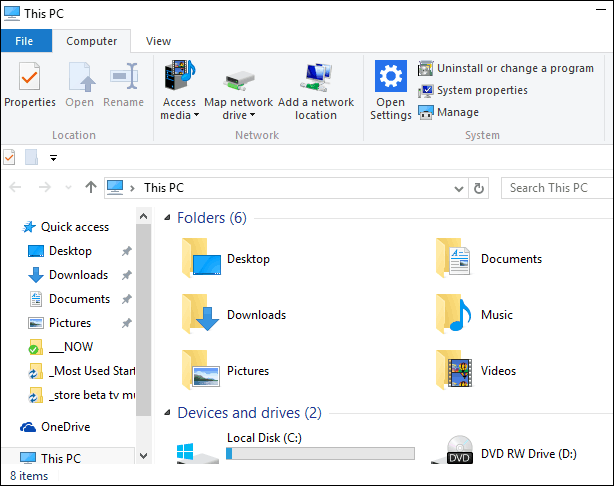Unpin Documents using its pin icon

(126, 299)
